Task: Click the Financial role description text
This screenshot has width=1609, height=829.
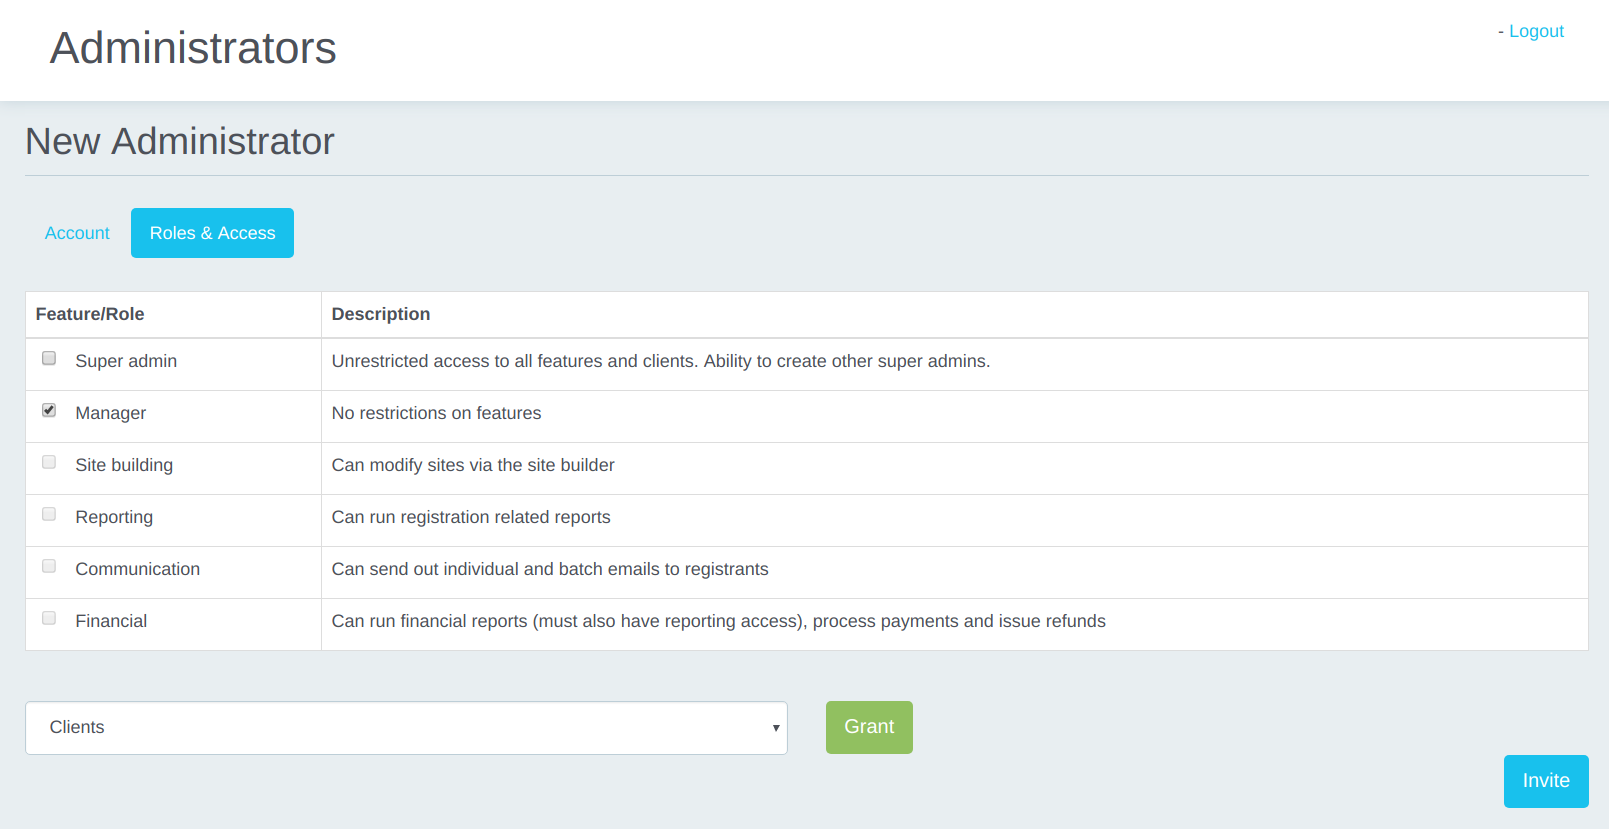Action: pos(718,621)
